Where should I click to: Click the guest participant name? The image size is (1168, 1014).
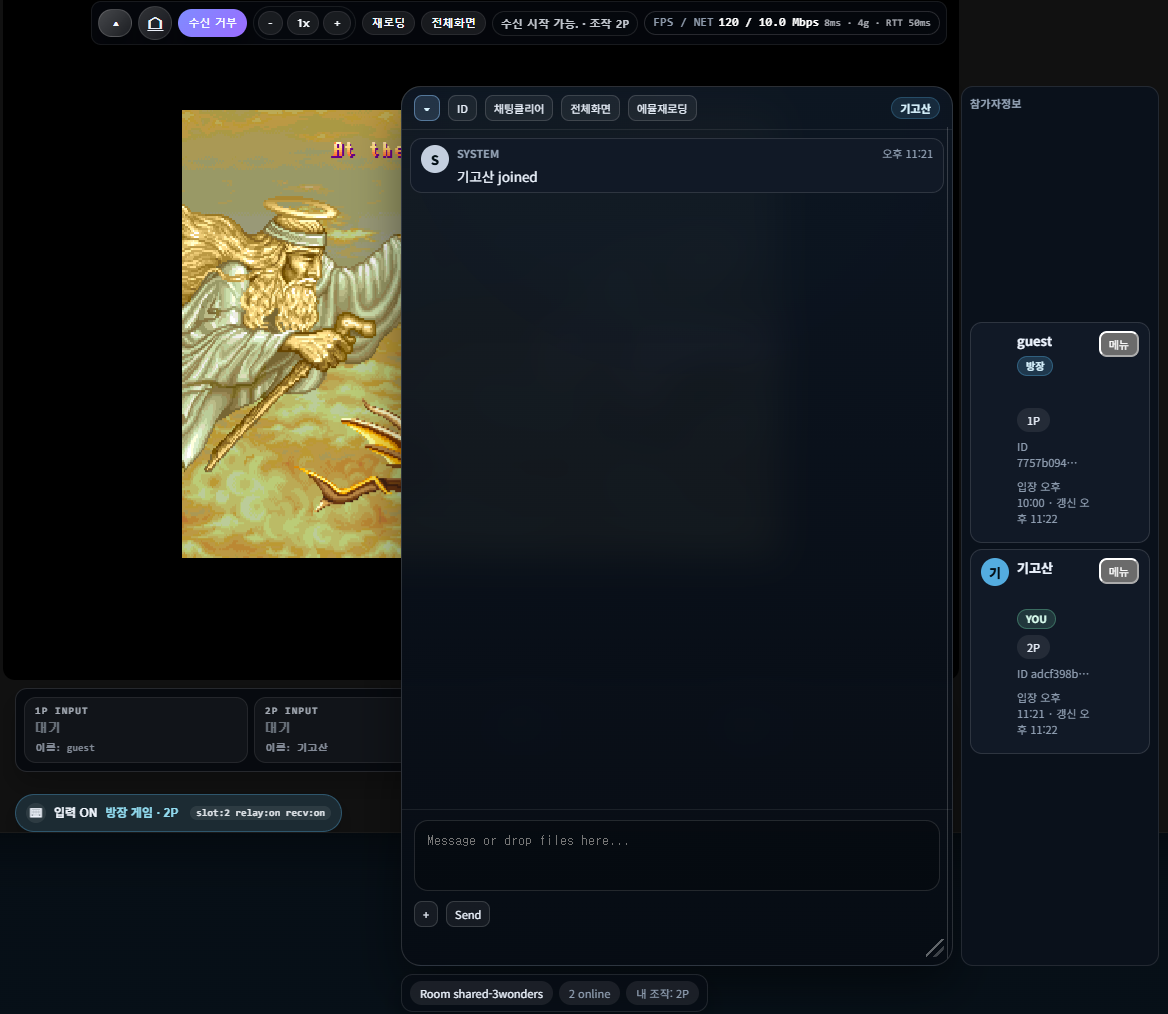[x=1034, y=341]
